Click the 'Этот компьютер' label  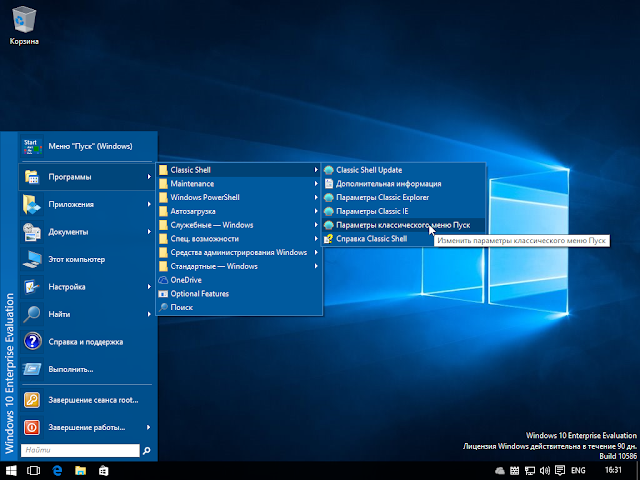tap(77, 260)
